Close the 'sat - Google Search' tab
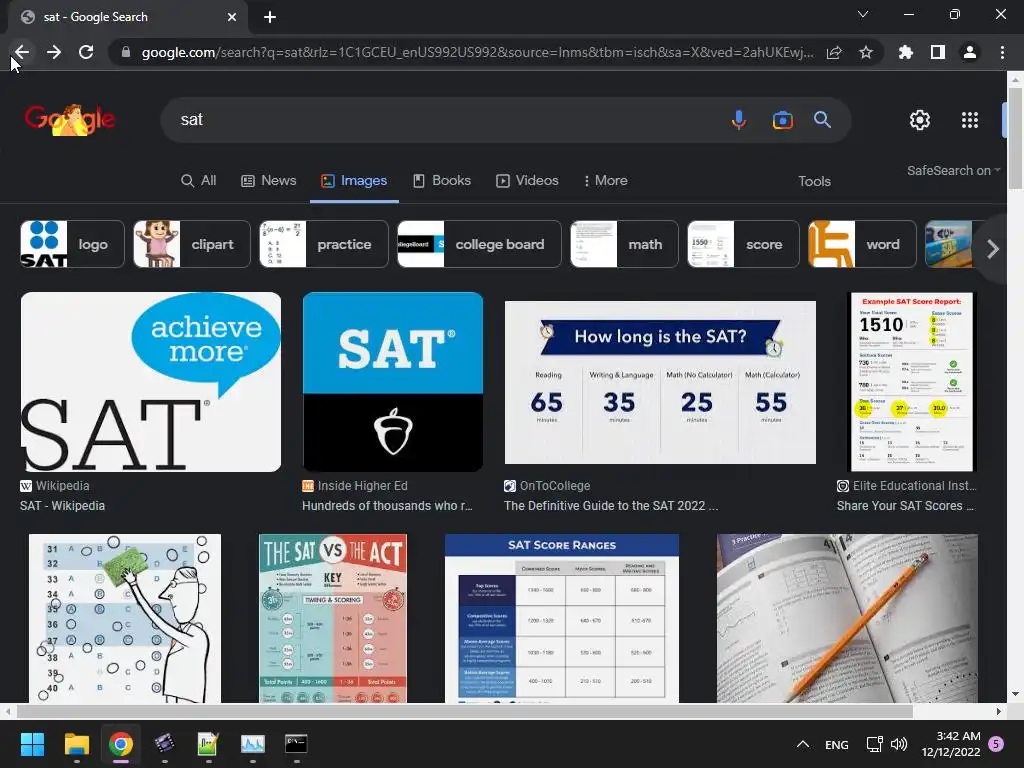 tap(232, 17)
